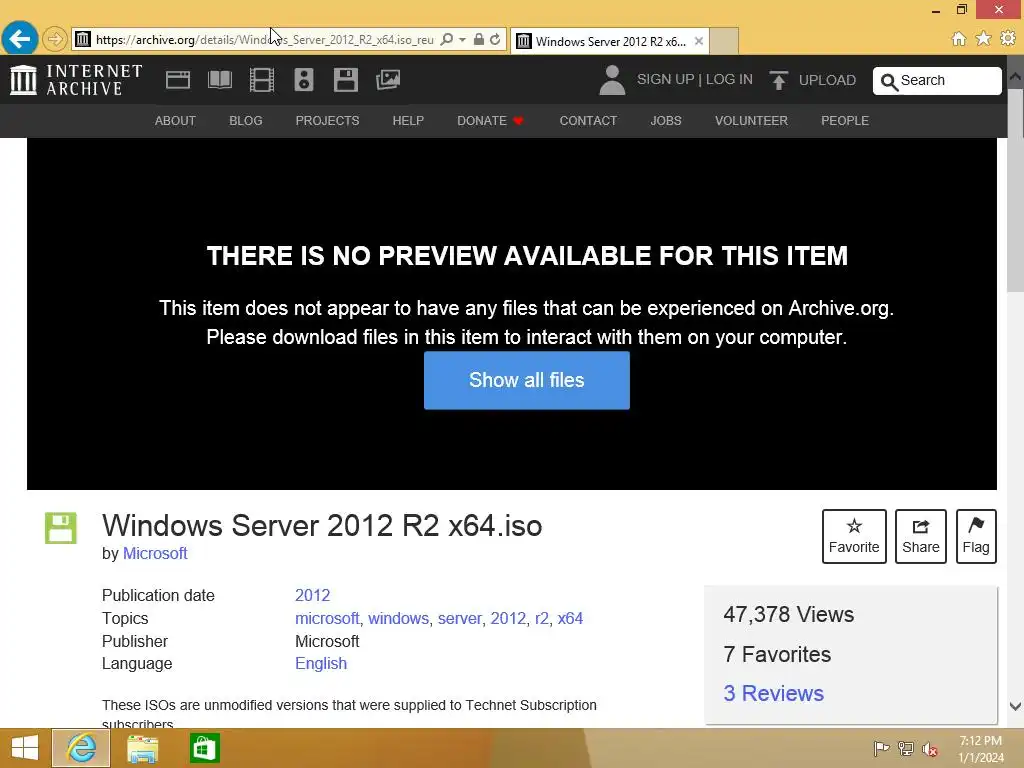Go back with the browser Back arrow
Image resolution: width=1024 pixels, height=768 pixels.
pyautogui.click(x=20, y=39)
